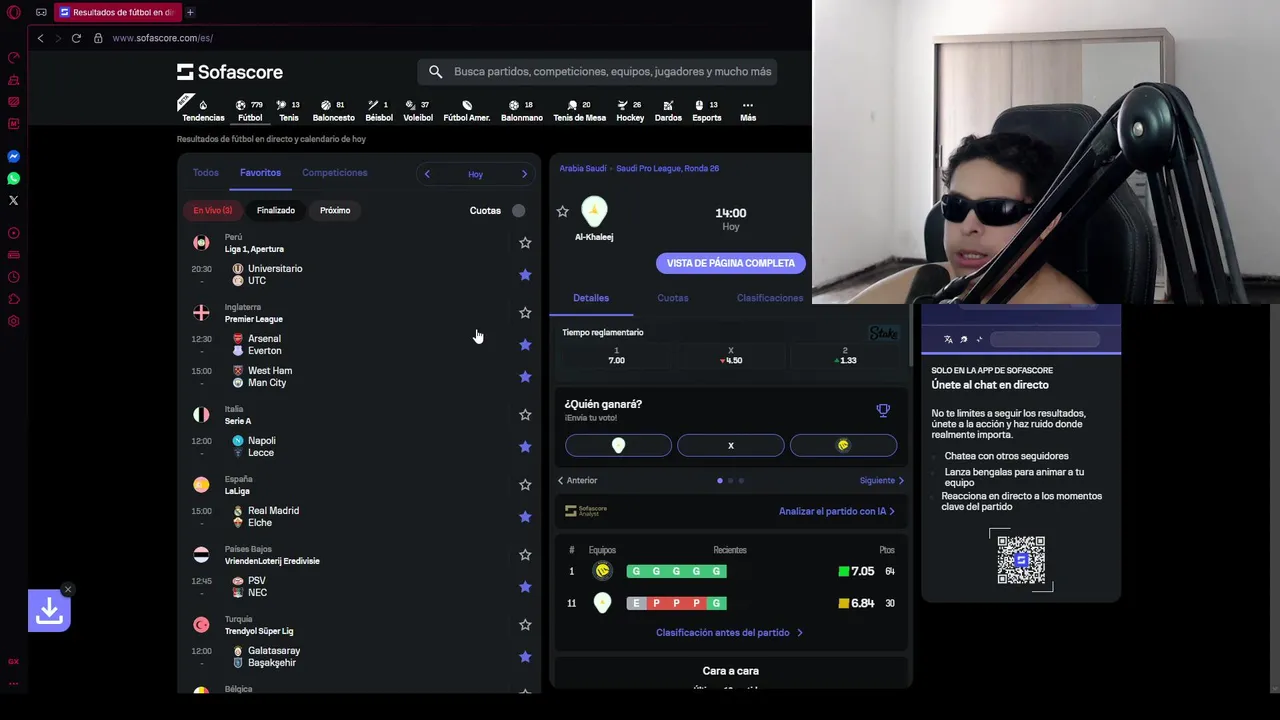Viewport: 1280px width, 720px height.
Task: Go to Siguiente poll slide
Action: click(x=882, y=481)
